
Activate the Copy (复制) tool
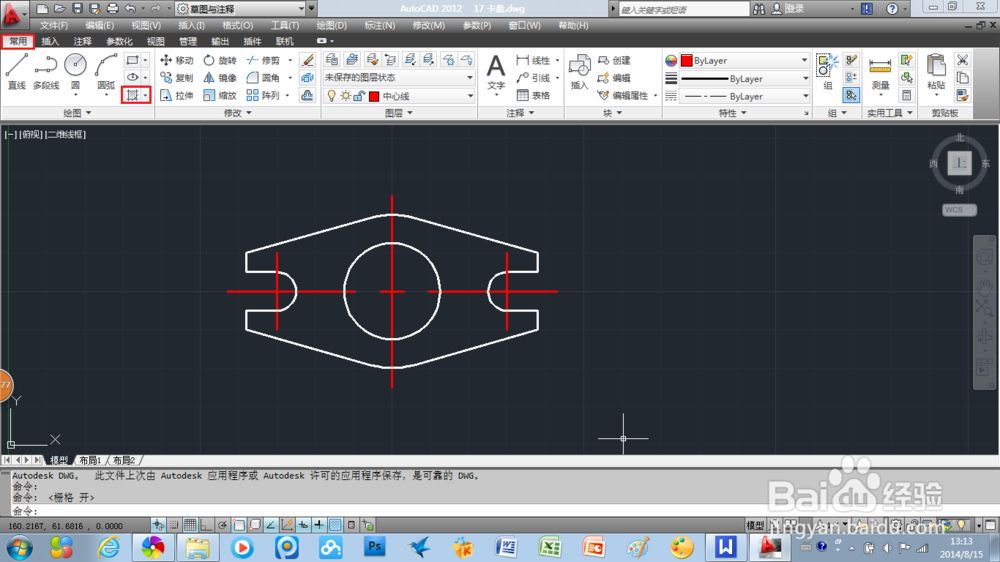[177, 78]
